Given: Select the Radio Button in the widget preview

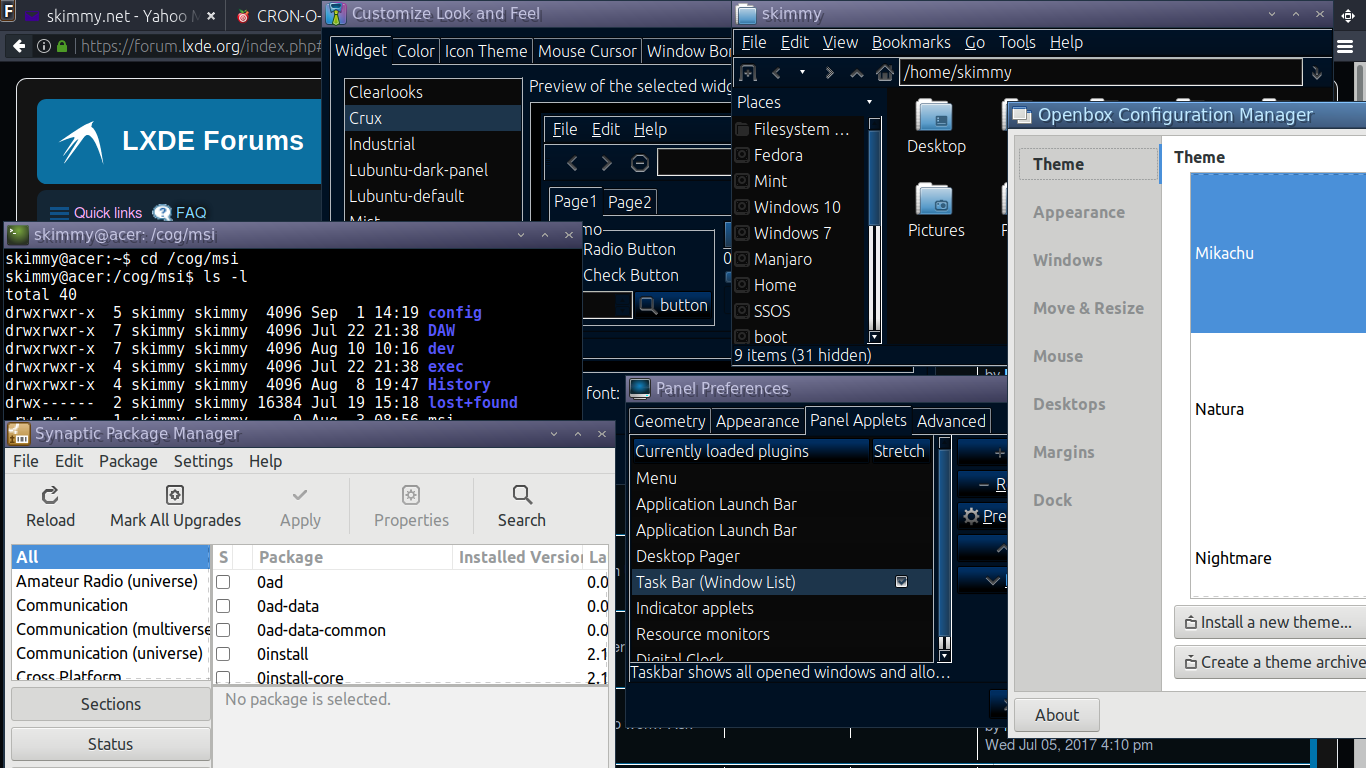Looking at the screenshot, I should pyautogui.click(x=628, y=249).
